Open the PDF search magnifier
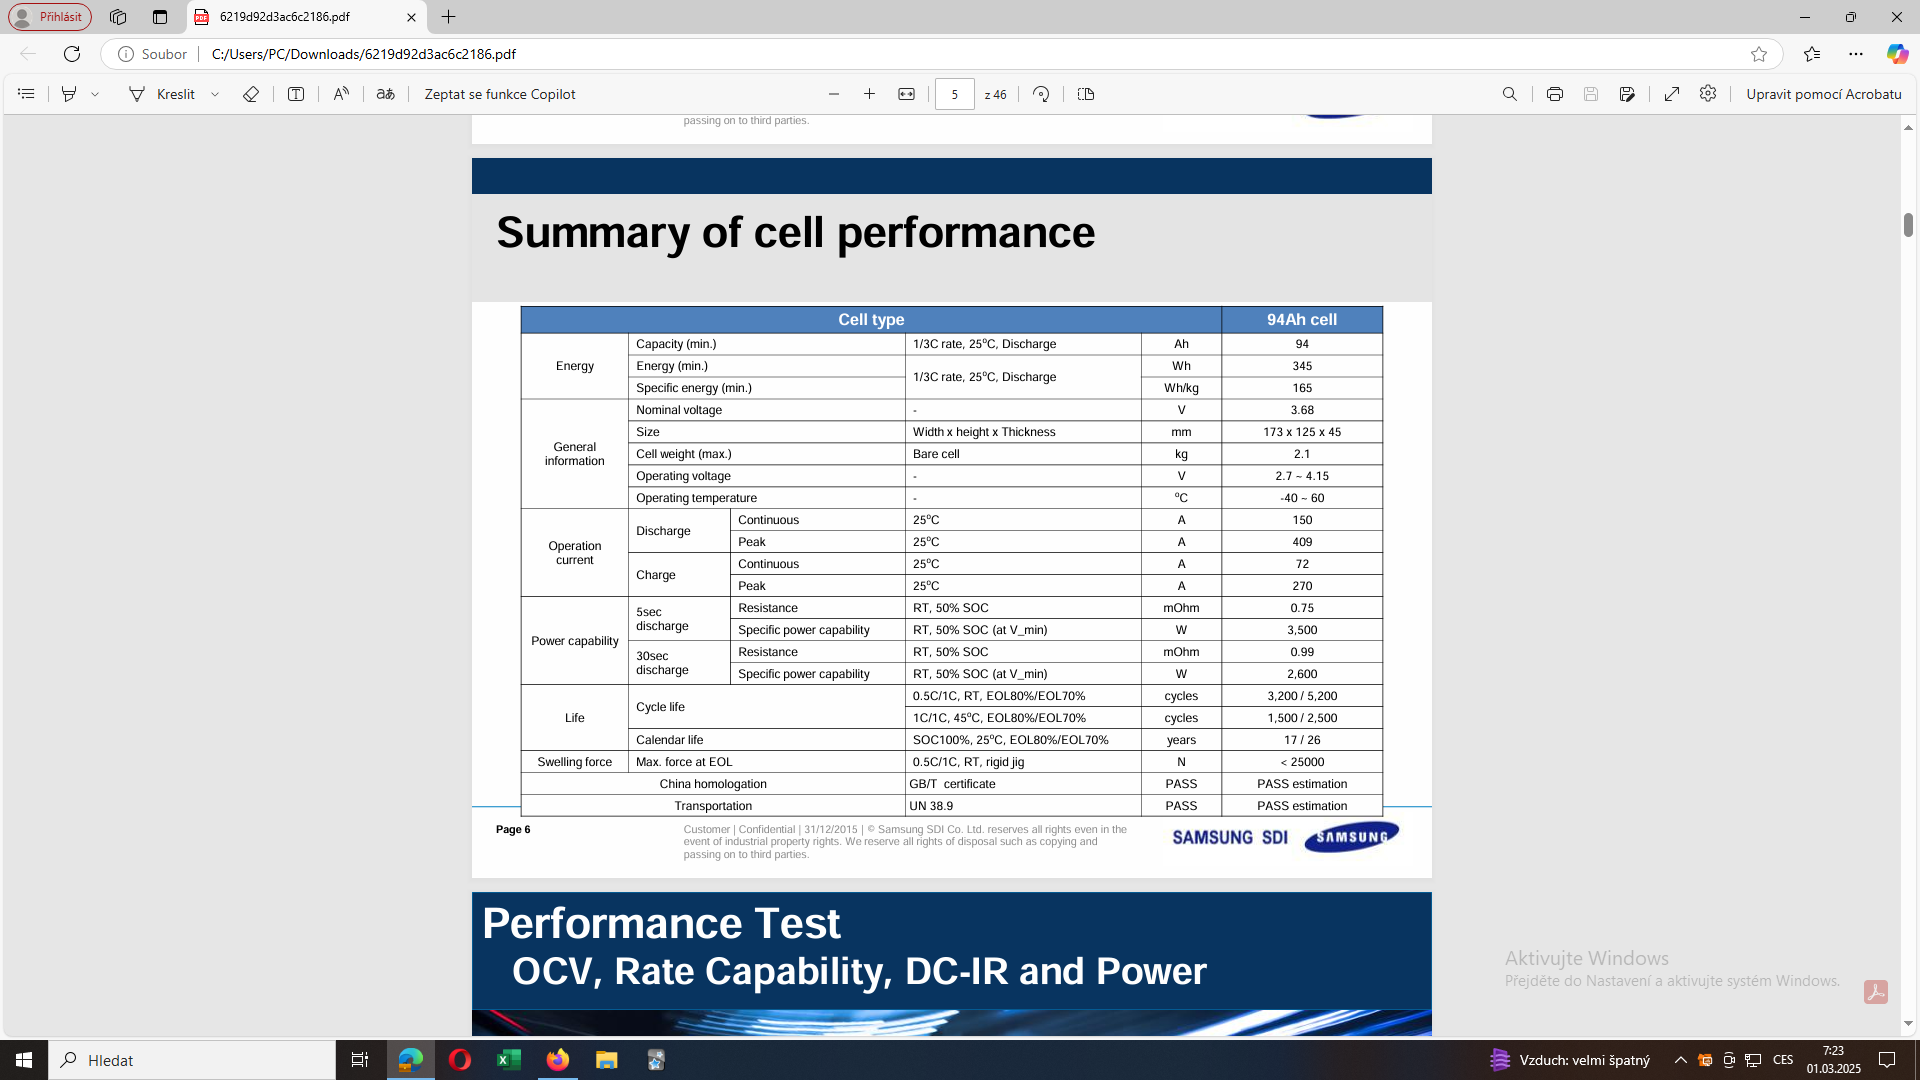Image resolution: width=1920 pixels, height=1080 pixels. (x=1510, y=94)
